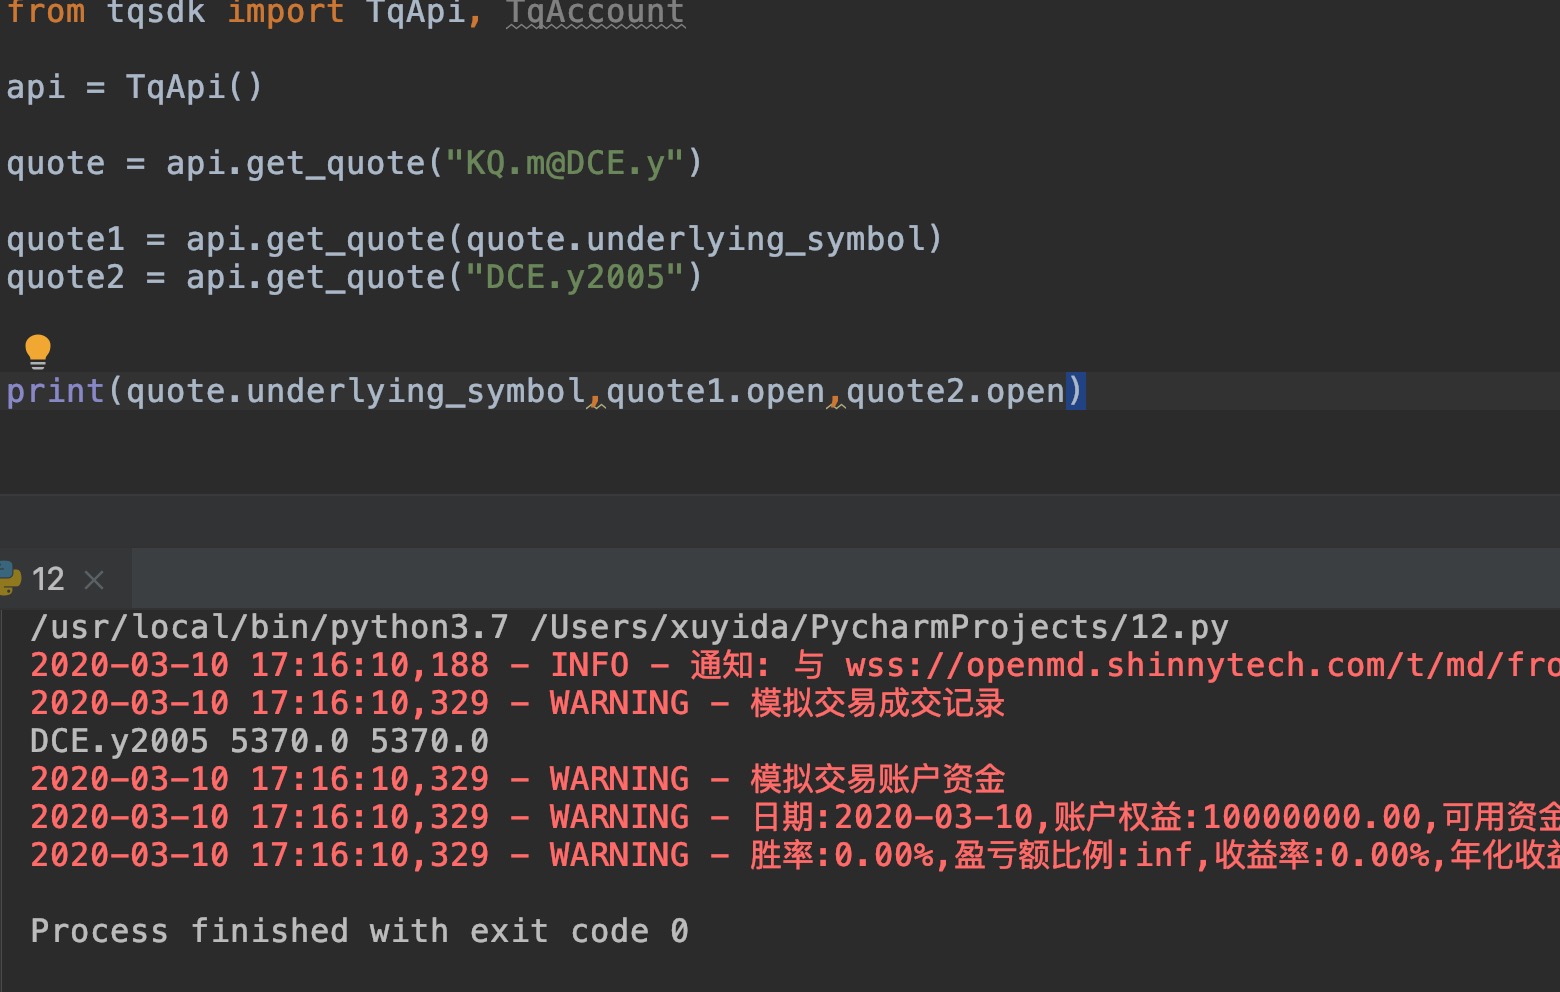Viewport: 1560px width, 992px height.
Task: Click the WARNING line for 模拟交易成交记录
Action: [517, 703]
